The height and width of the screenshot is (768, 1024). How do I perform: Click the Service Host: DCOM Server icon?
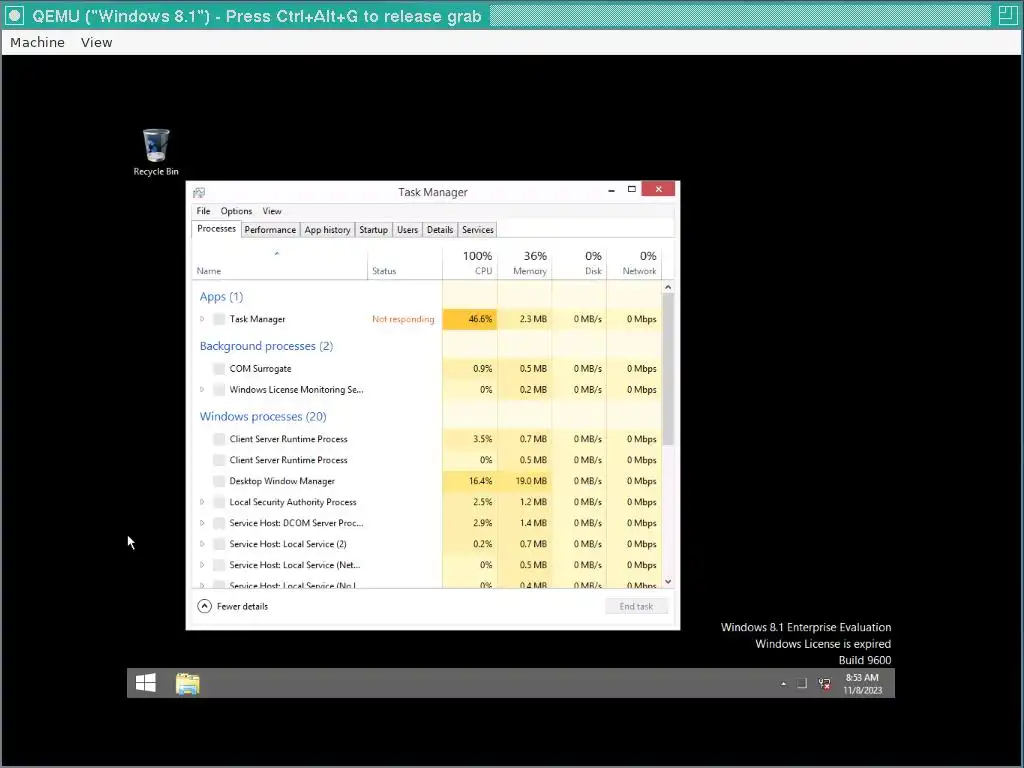point(219,522)
